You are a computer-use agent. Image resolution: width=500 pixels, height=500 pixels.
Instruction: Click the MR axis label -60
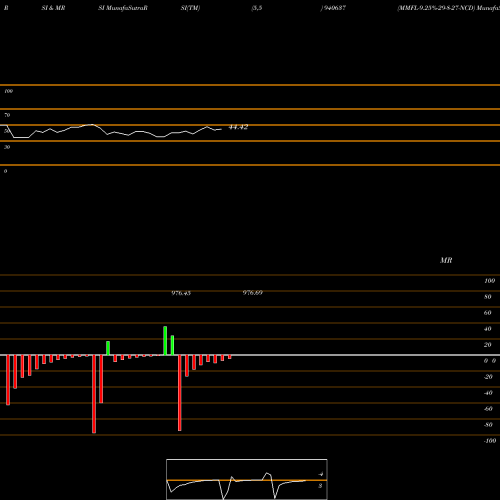488,409
